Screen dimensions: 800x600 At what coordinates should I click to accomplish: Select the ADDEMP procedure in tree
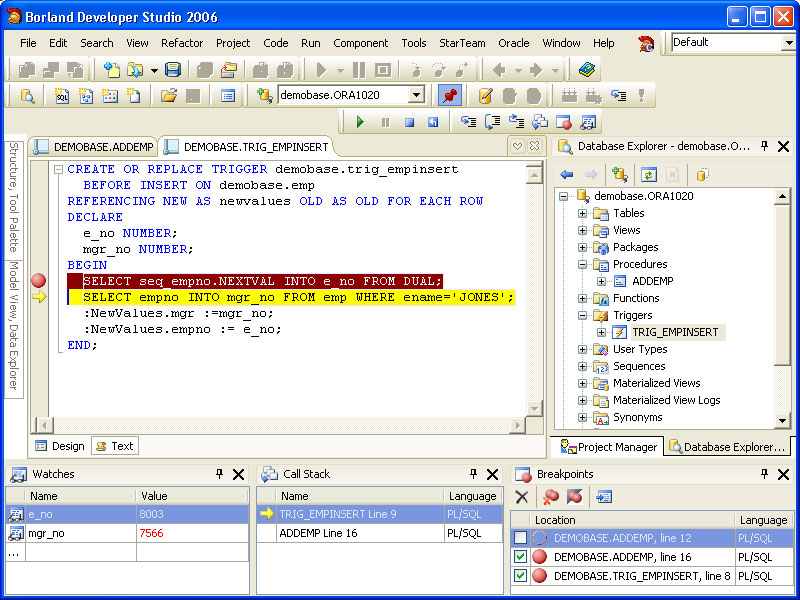653,281
